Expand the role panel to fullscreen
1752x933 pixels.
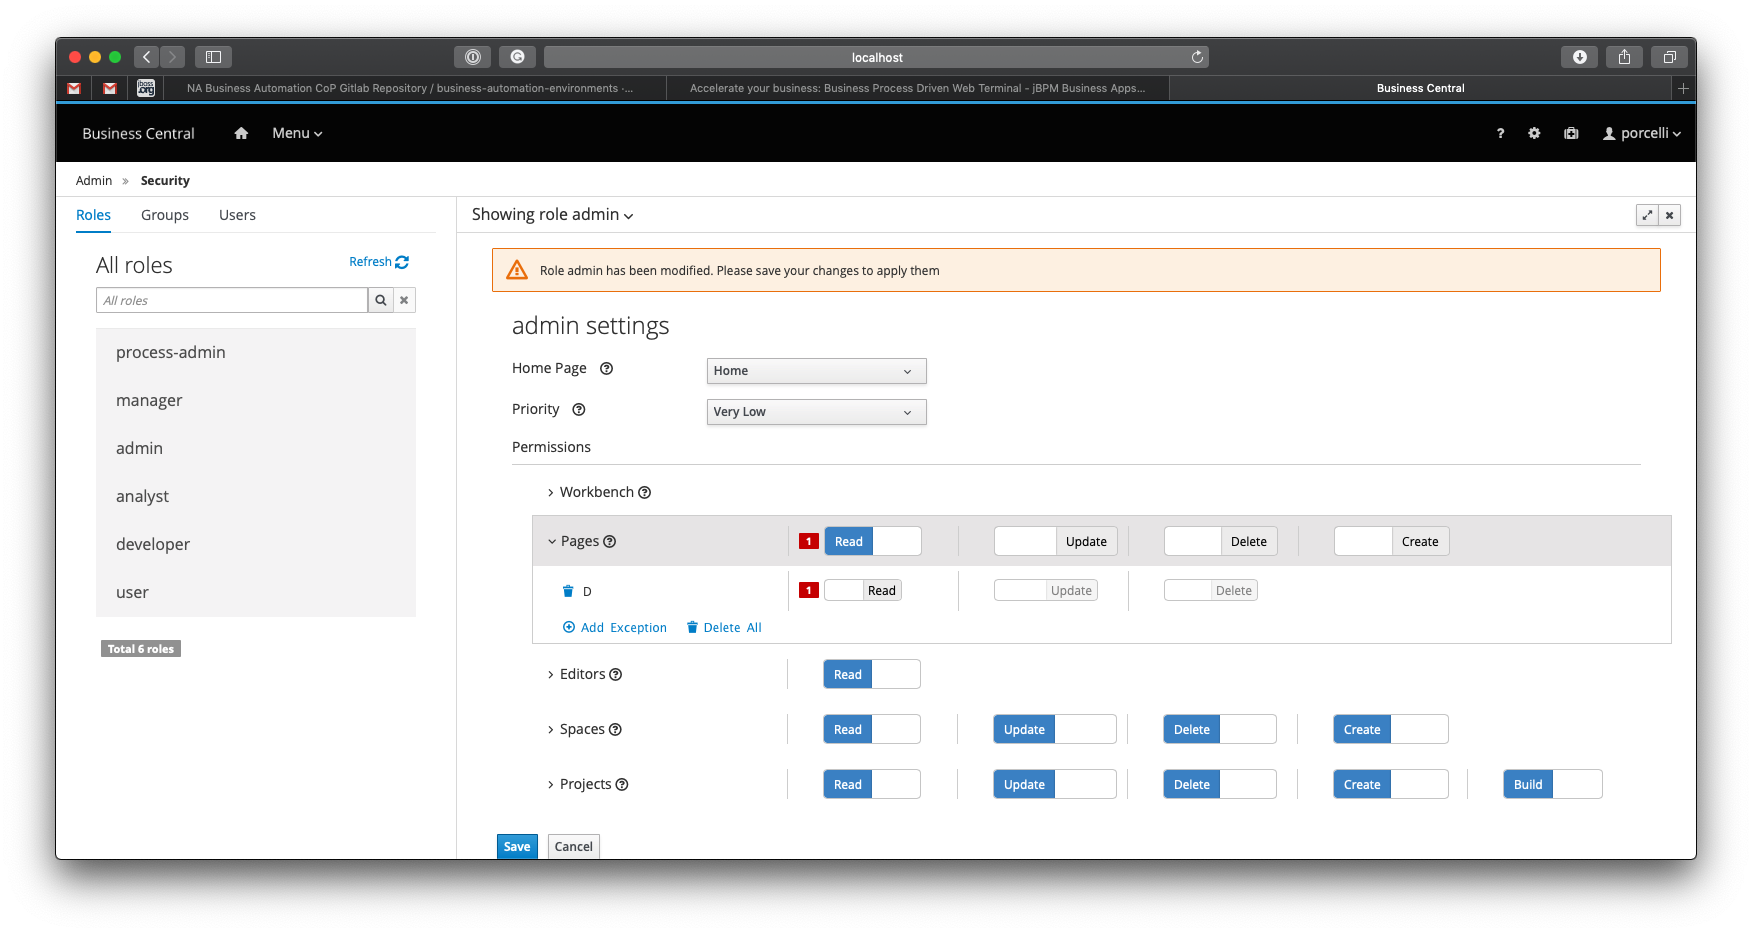pos(1647,215)
